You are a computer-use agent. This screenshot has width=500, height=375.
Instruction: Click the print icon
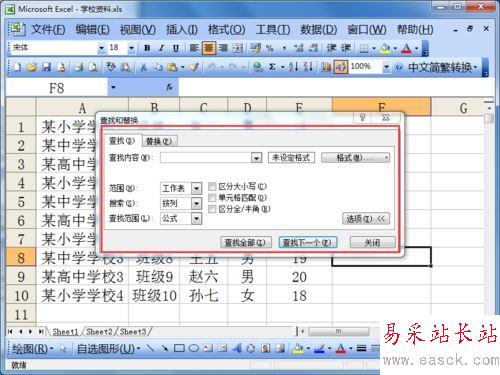pyautogui.click(x=79, y=67)
